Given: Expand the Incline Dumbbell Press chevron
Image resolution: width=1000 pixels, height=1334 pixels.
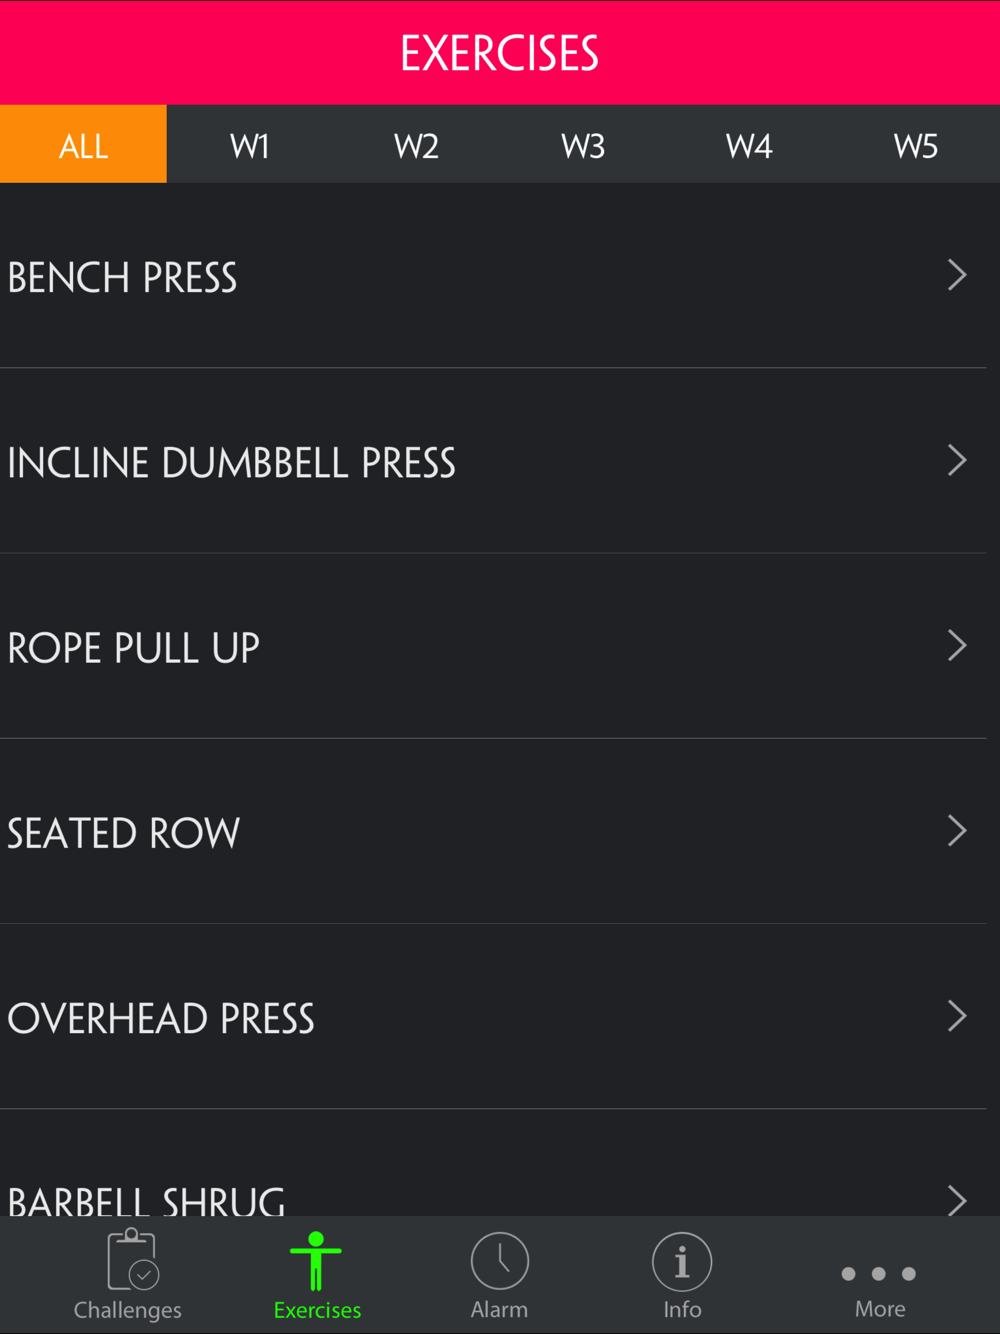Looking at the screenshot, I should coord(957,460).
